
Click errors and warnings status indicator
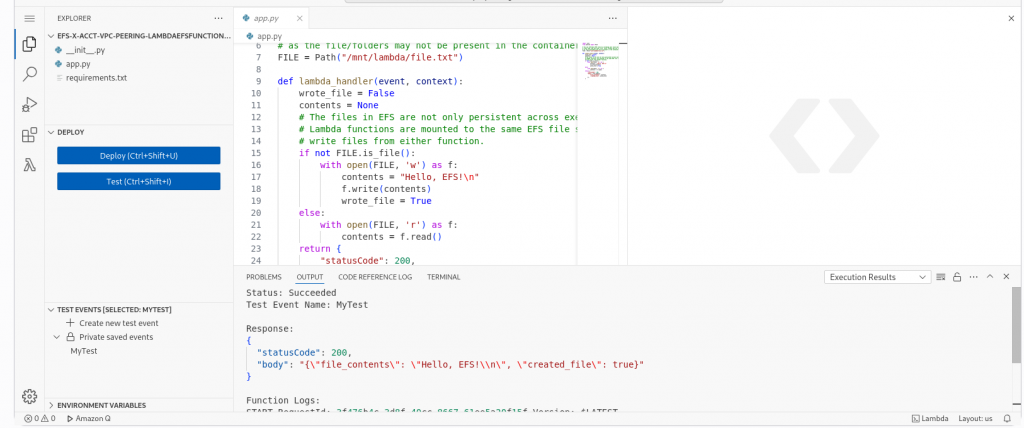pos(40,418)
